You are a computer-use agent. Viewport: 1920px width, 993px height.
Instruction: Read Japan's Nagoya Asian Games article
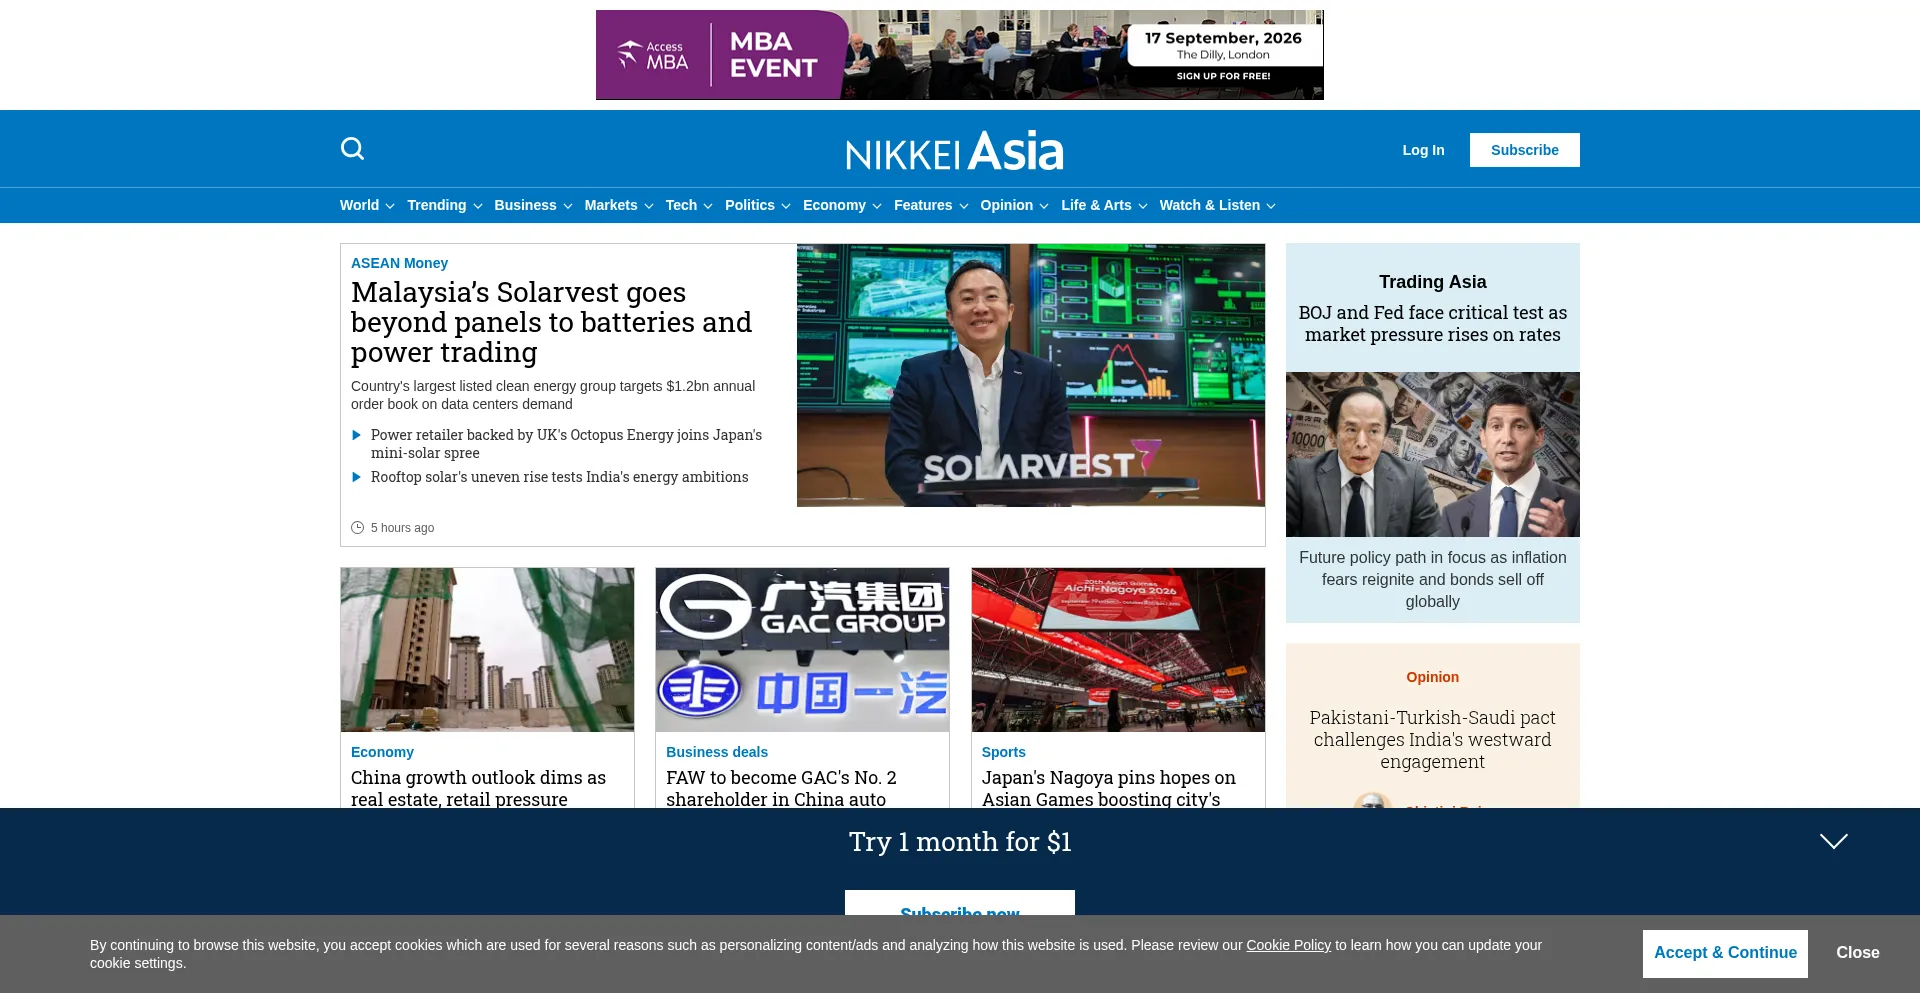click(x=1108, y=788)
